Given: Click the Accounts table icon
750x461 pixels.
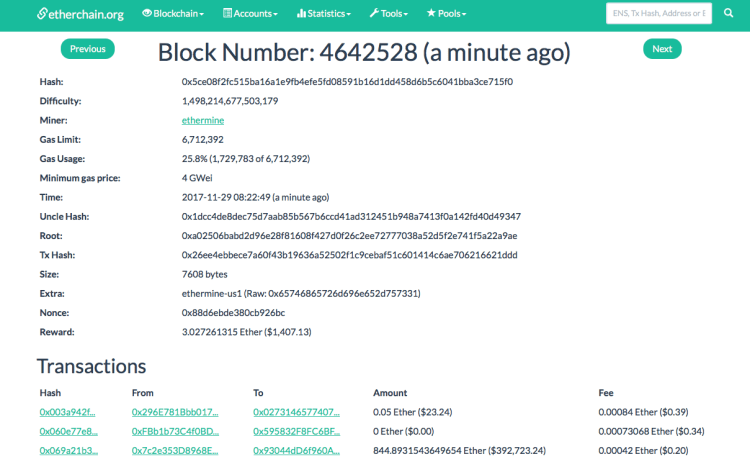Looking at the screenshot, I should 227,13.
